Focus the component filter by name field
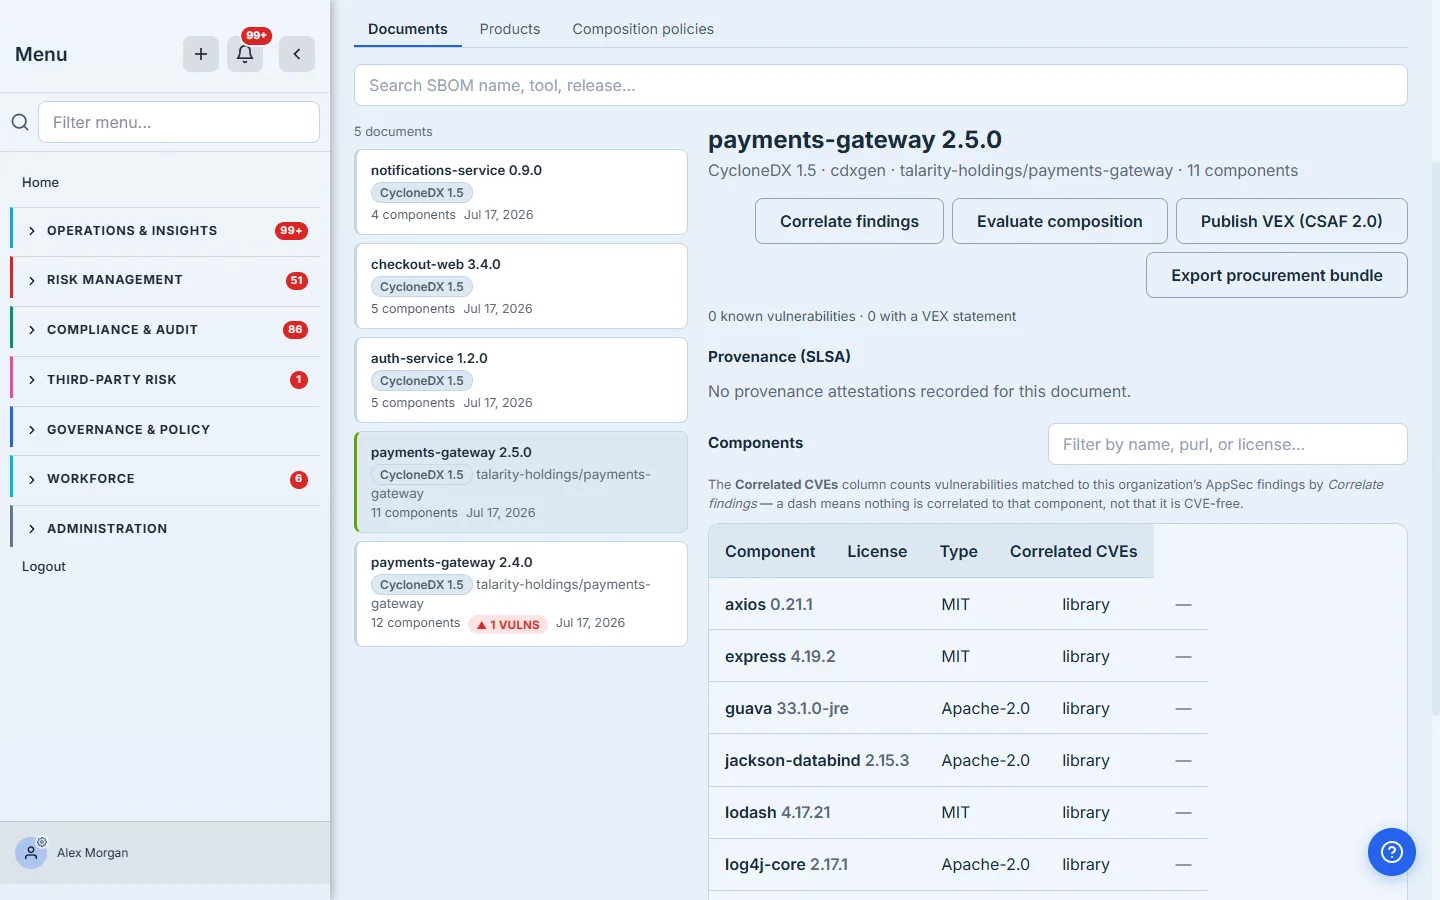Image resolution: width=1440 pixels, height=900 pixels. click(1228, 444)
